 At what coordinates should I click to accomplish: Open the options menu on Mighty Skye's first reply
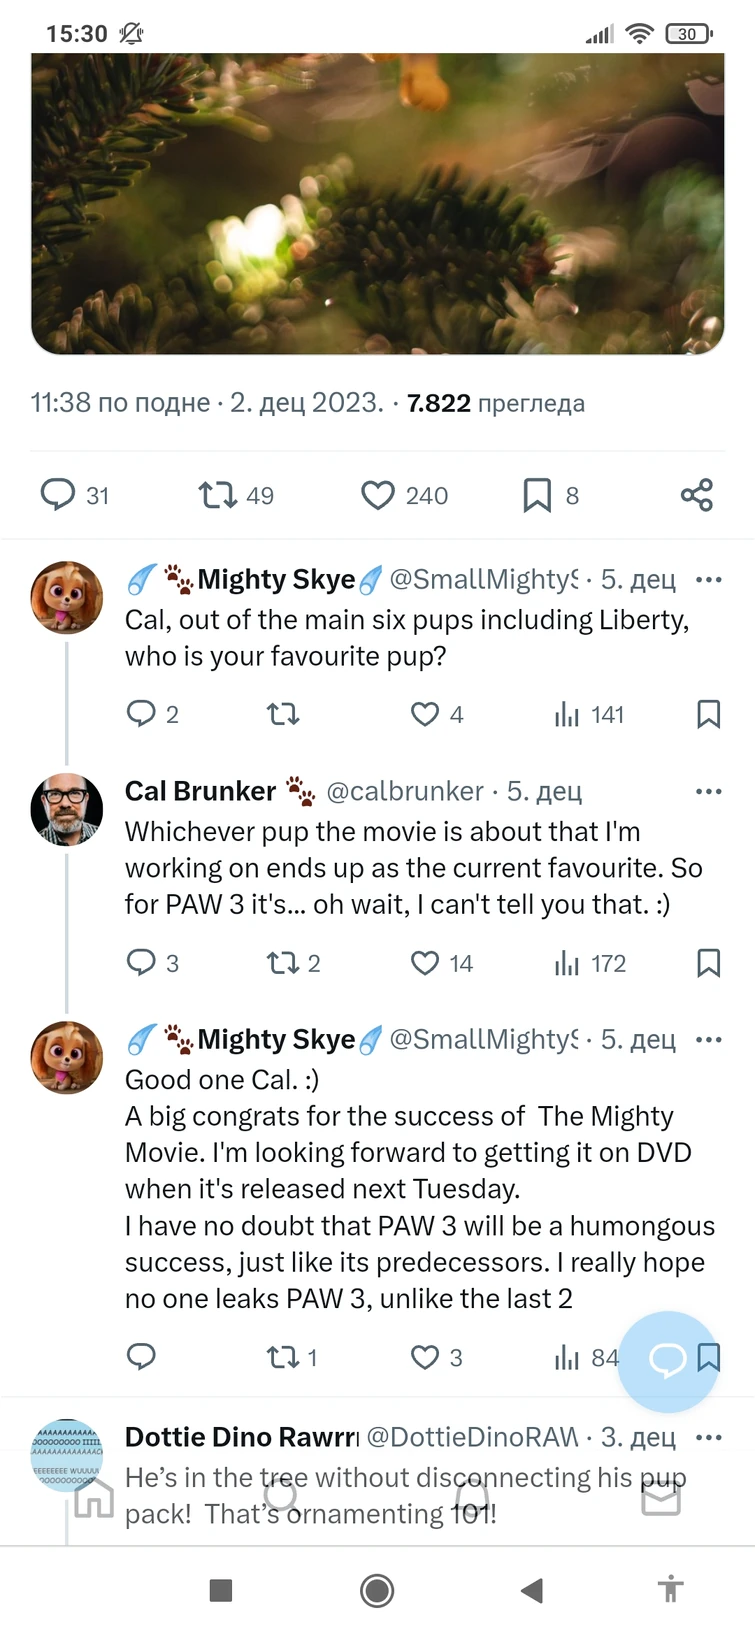coord(709,579)
